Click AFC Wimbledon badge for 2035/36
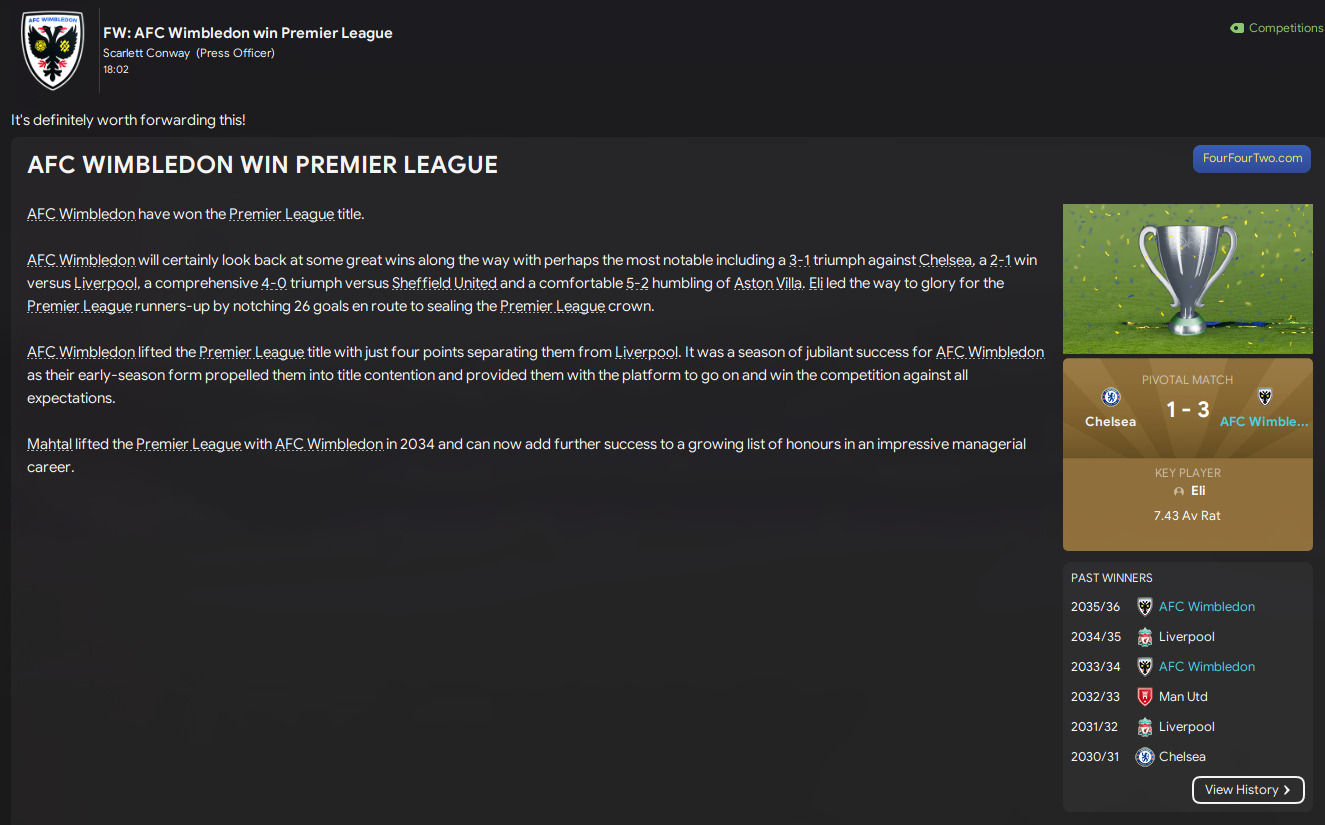The height and width of the screenshot is (825, 1325). point(1145,607)
